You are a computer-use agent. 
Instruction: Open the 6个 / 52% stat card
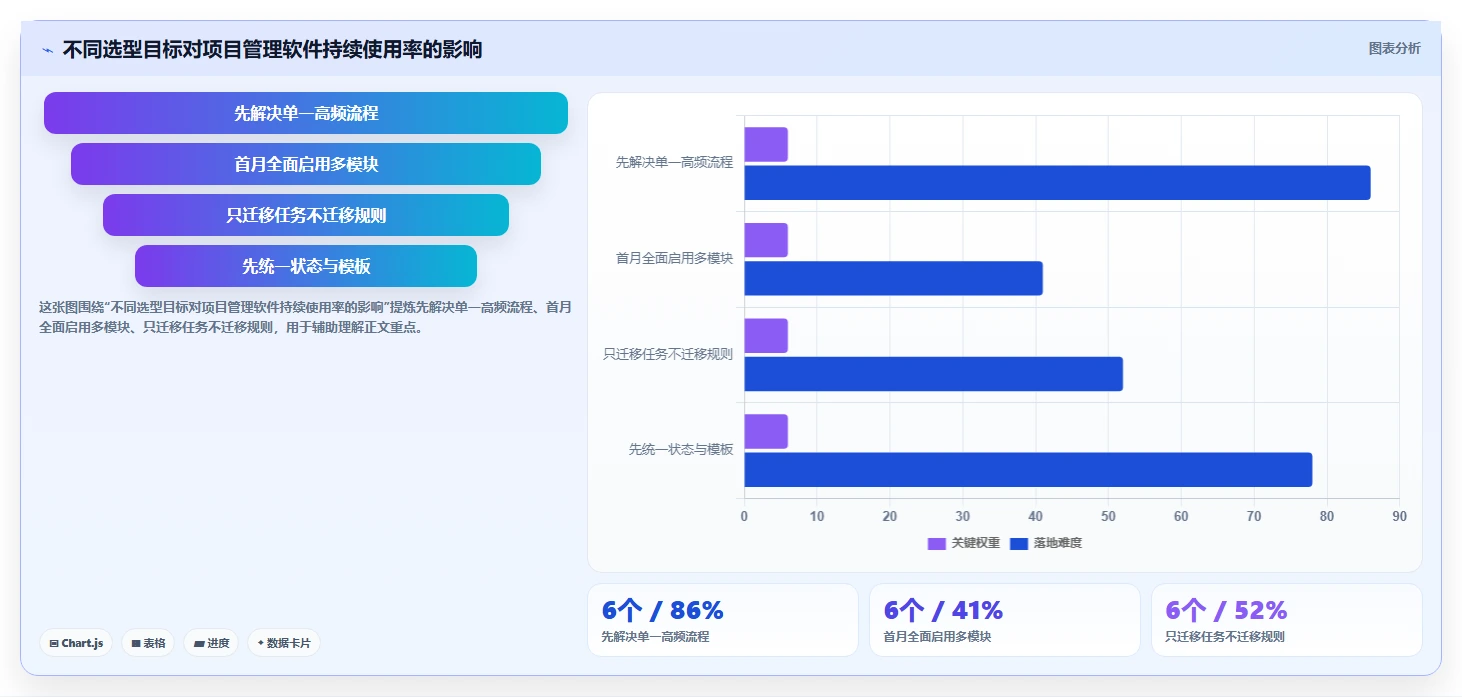point(1287,620)
